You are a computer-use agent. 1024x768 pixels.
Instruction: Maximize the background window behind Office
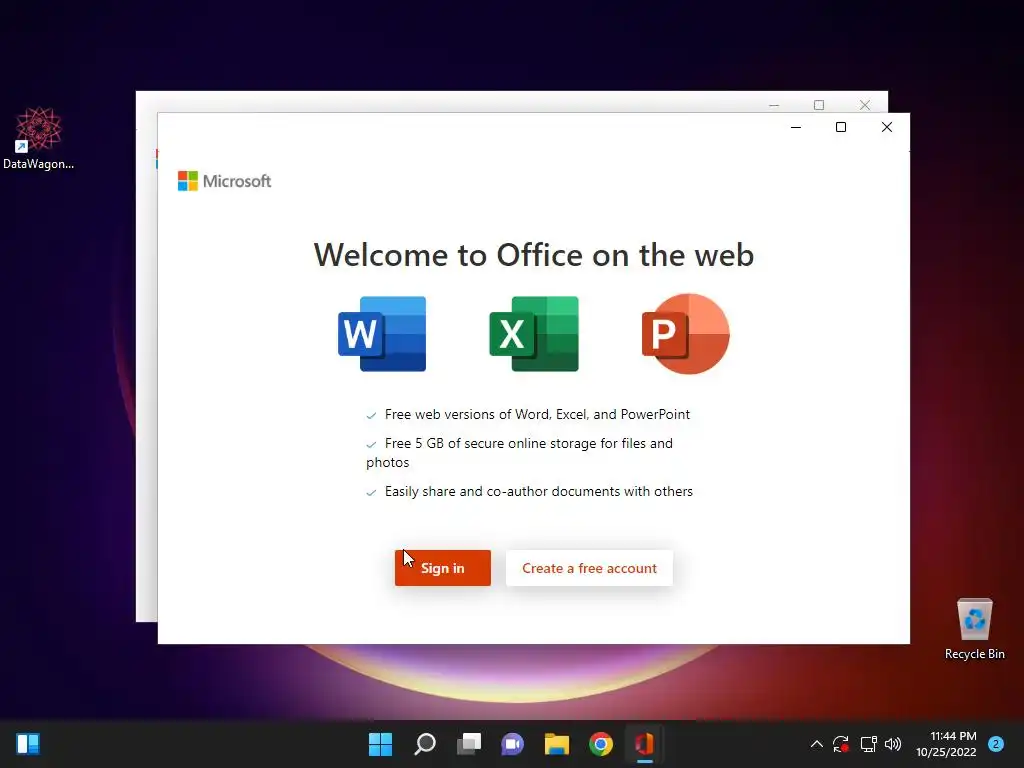click(819, 105)
